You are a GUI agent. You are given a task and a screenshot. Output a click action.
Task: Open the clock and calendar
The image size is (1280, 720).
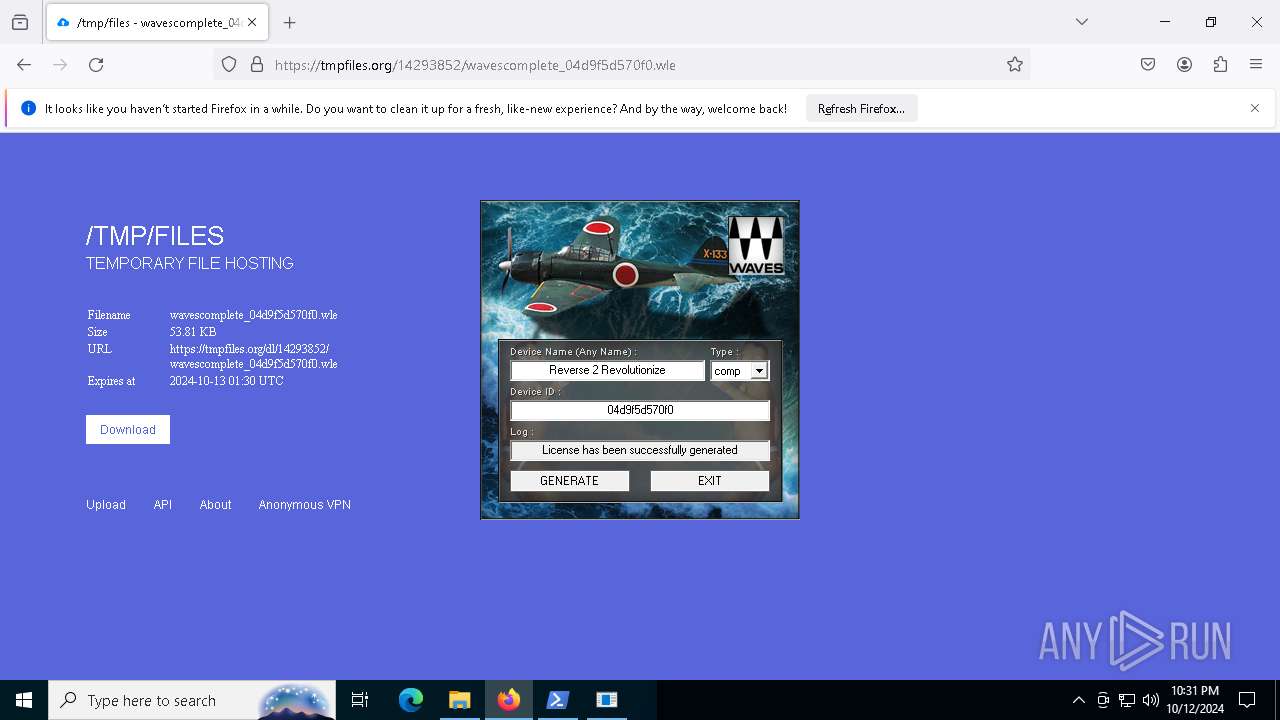tap(1195, 700)
